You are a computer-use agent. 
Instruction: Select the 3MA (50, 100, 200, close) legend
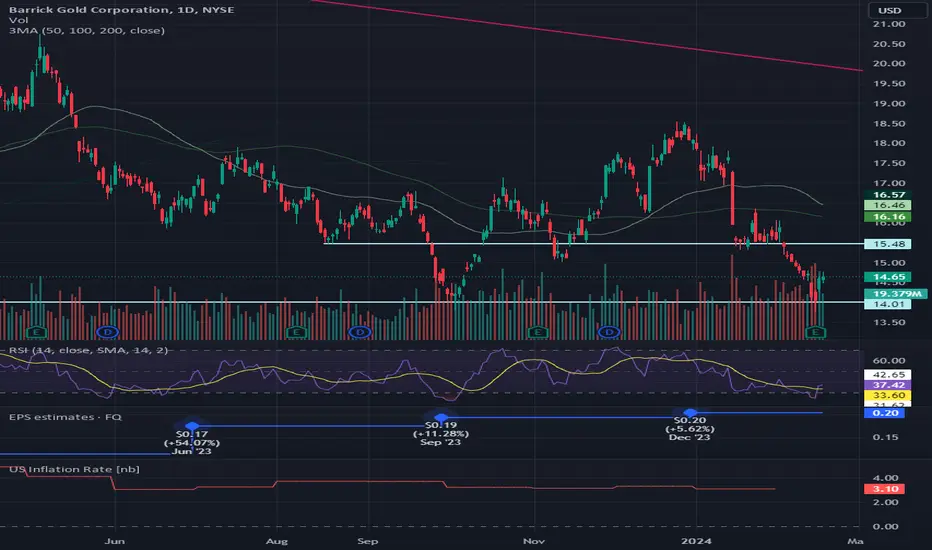(87, 30)
